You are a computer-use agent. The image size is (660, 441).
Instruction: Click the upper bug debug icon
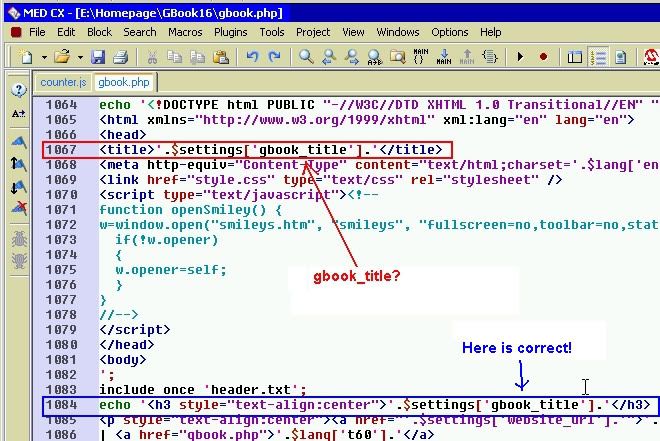coord(19,239)
